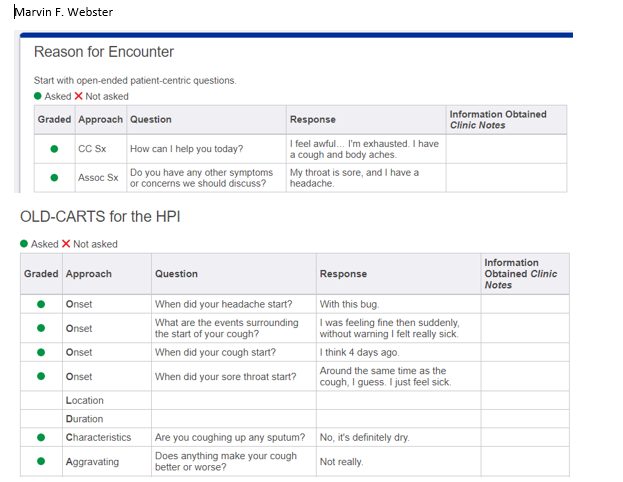Click the red X in first Asked legend
Image resolution: width=623 pixels, height=482 pixels.
pyautogui.click(x=78, y=96)
